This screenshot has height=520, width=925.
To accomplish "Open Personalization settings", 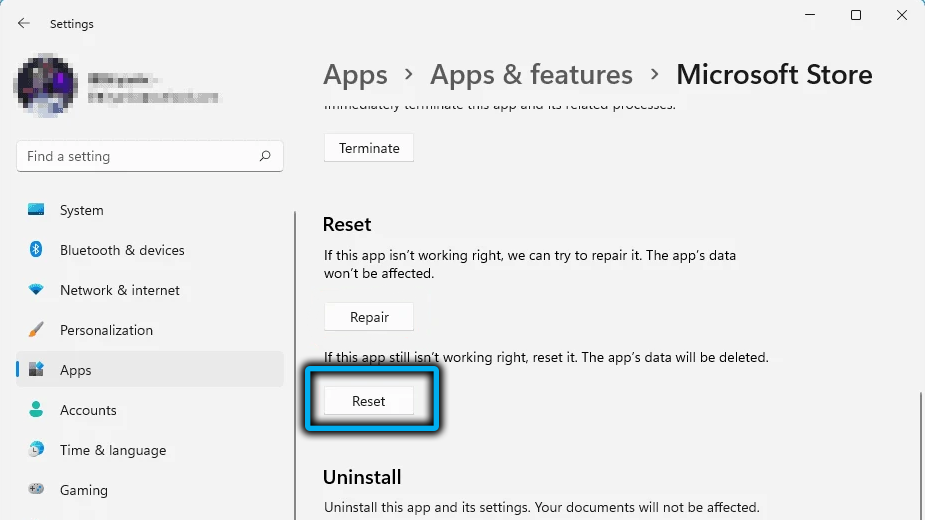I will point(106,330).
